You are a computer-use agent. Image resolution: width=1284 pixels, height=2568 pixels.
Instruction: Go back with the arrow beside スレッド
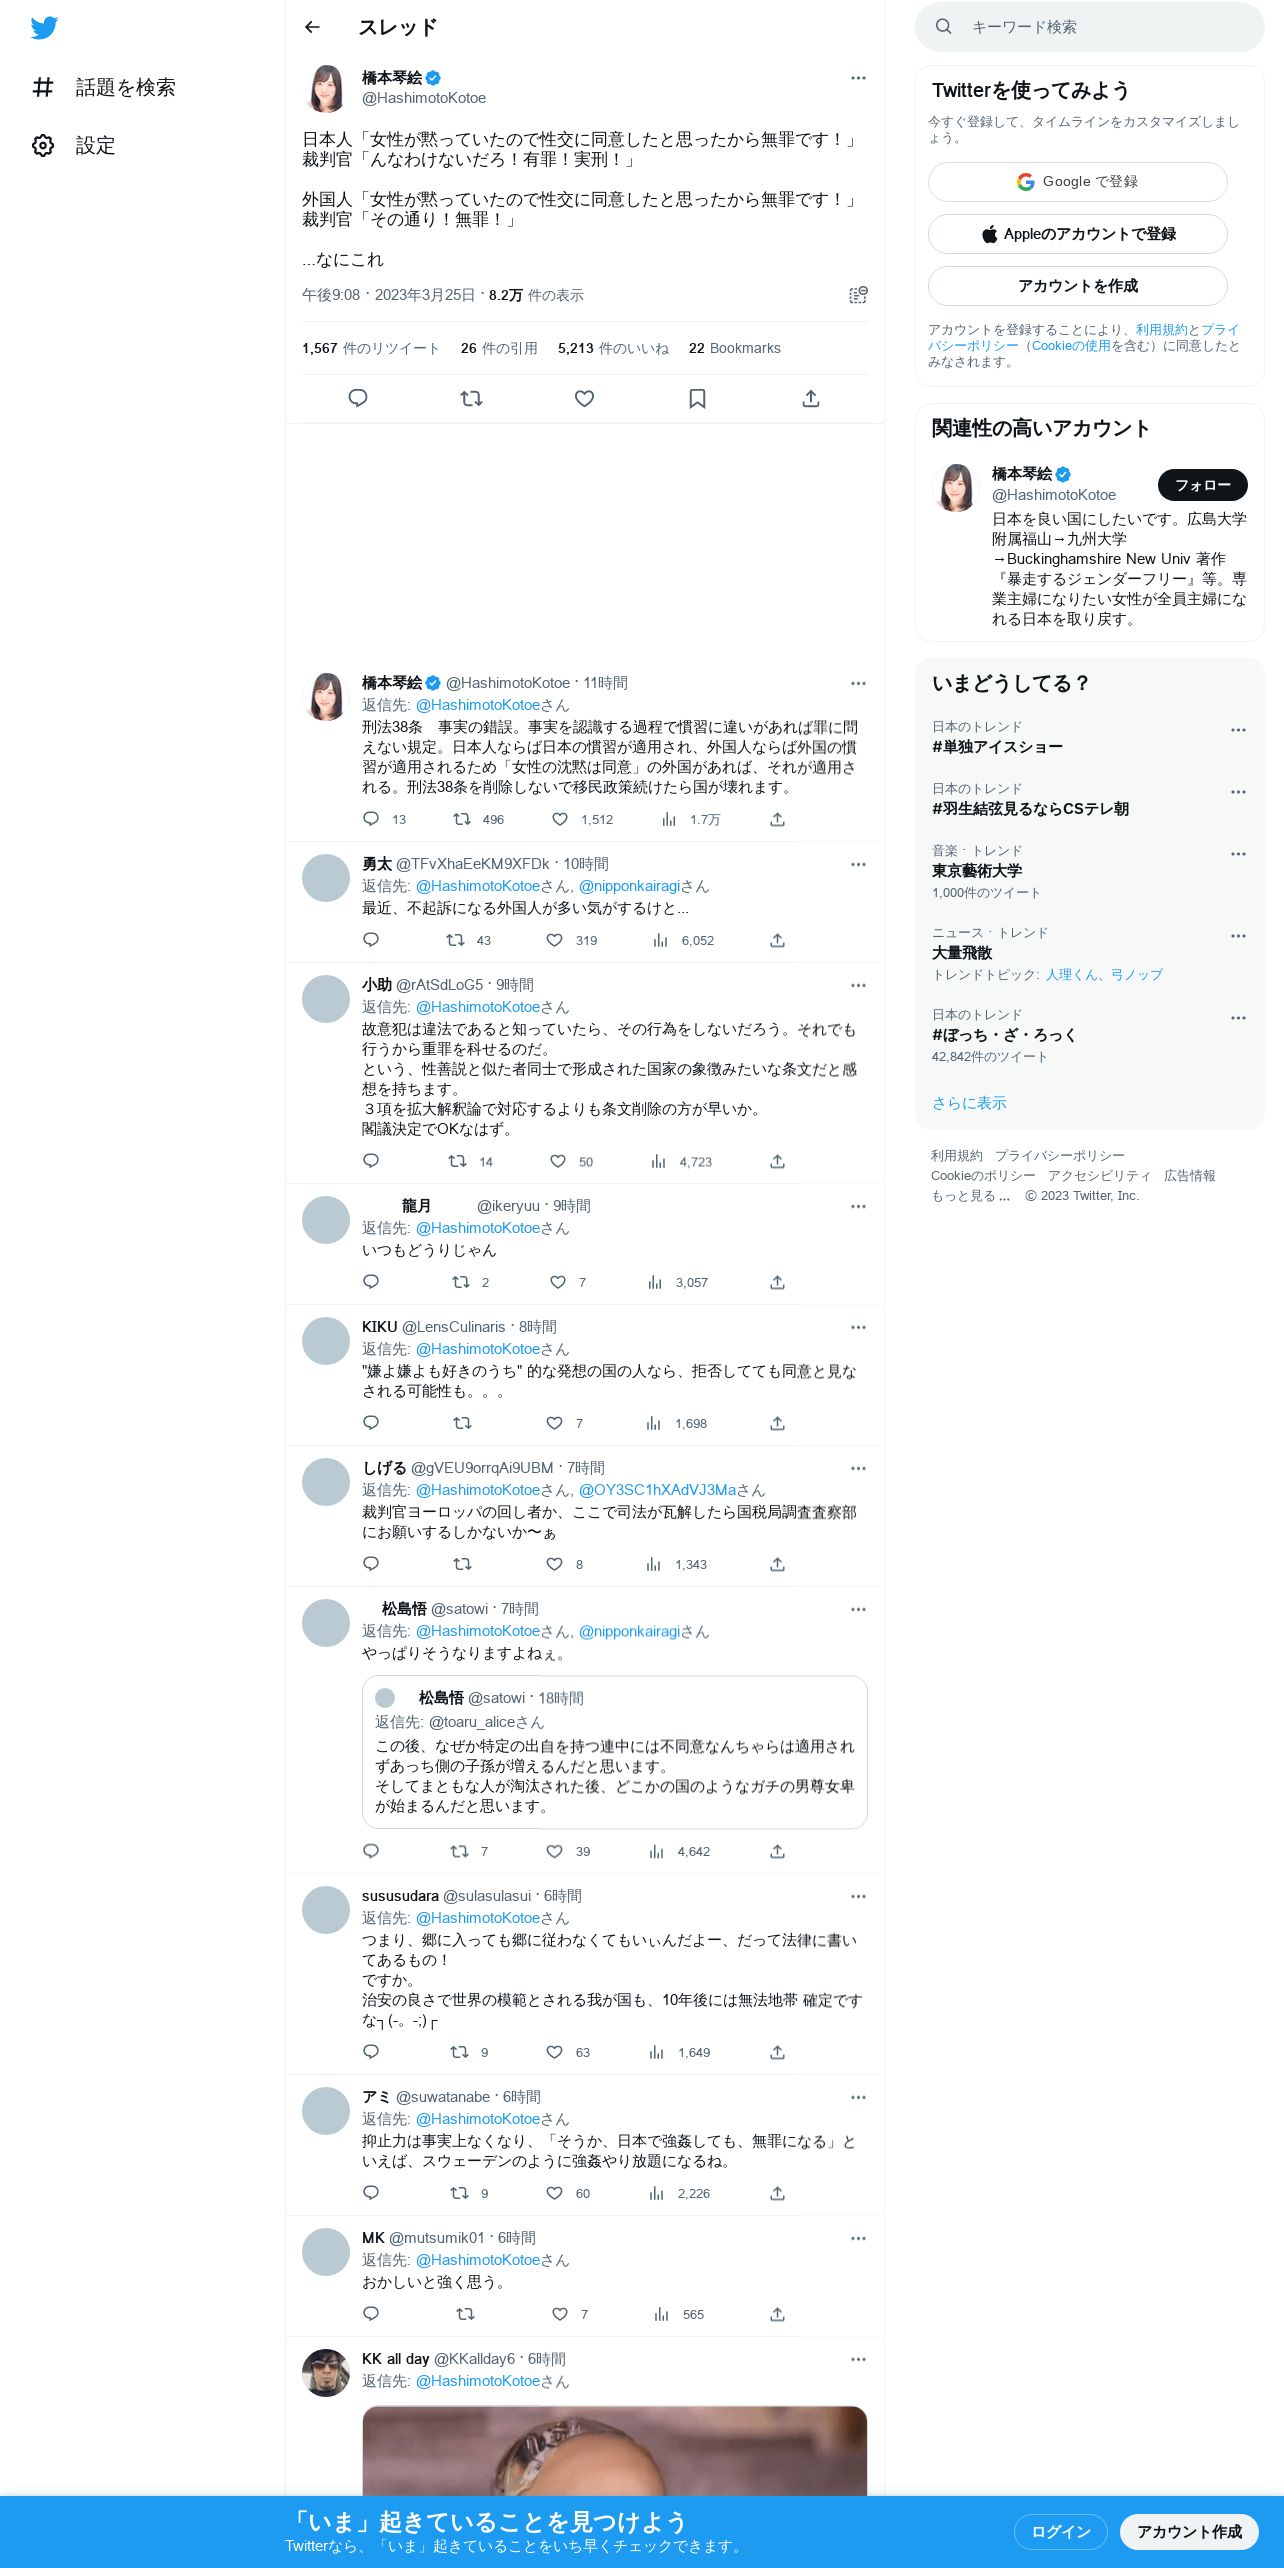(x=312, y=27)
